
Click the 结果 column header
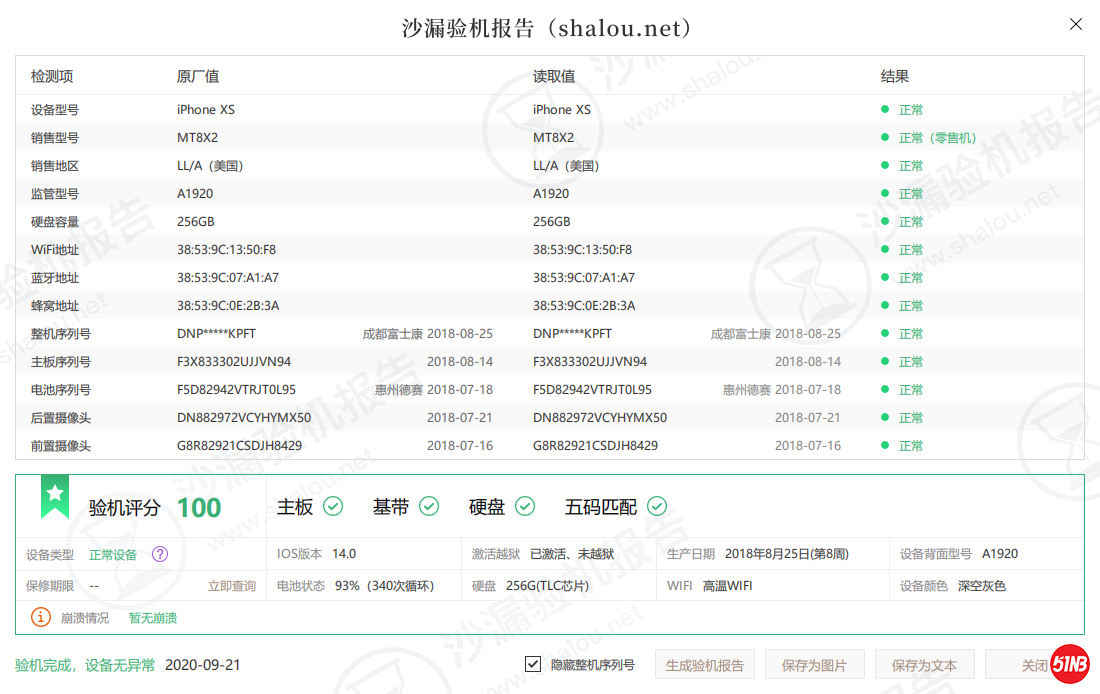click(894, 76)
